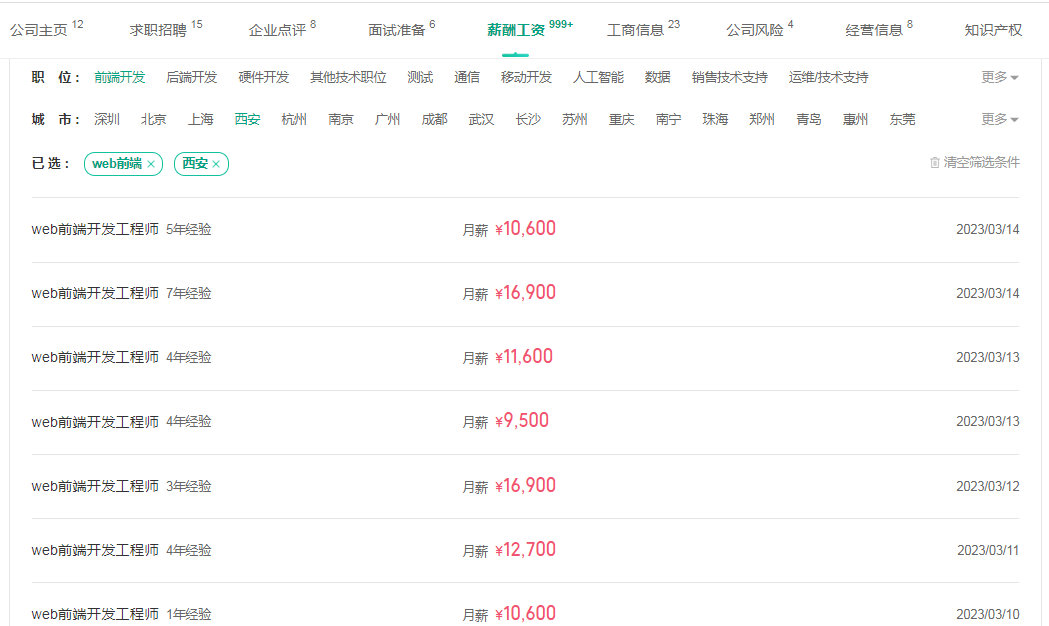
Task: Expand more cities with 更多
Action: [999, 120]
